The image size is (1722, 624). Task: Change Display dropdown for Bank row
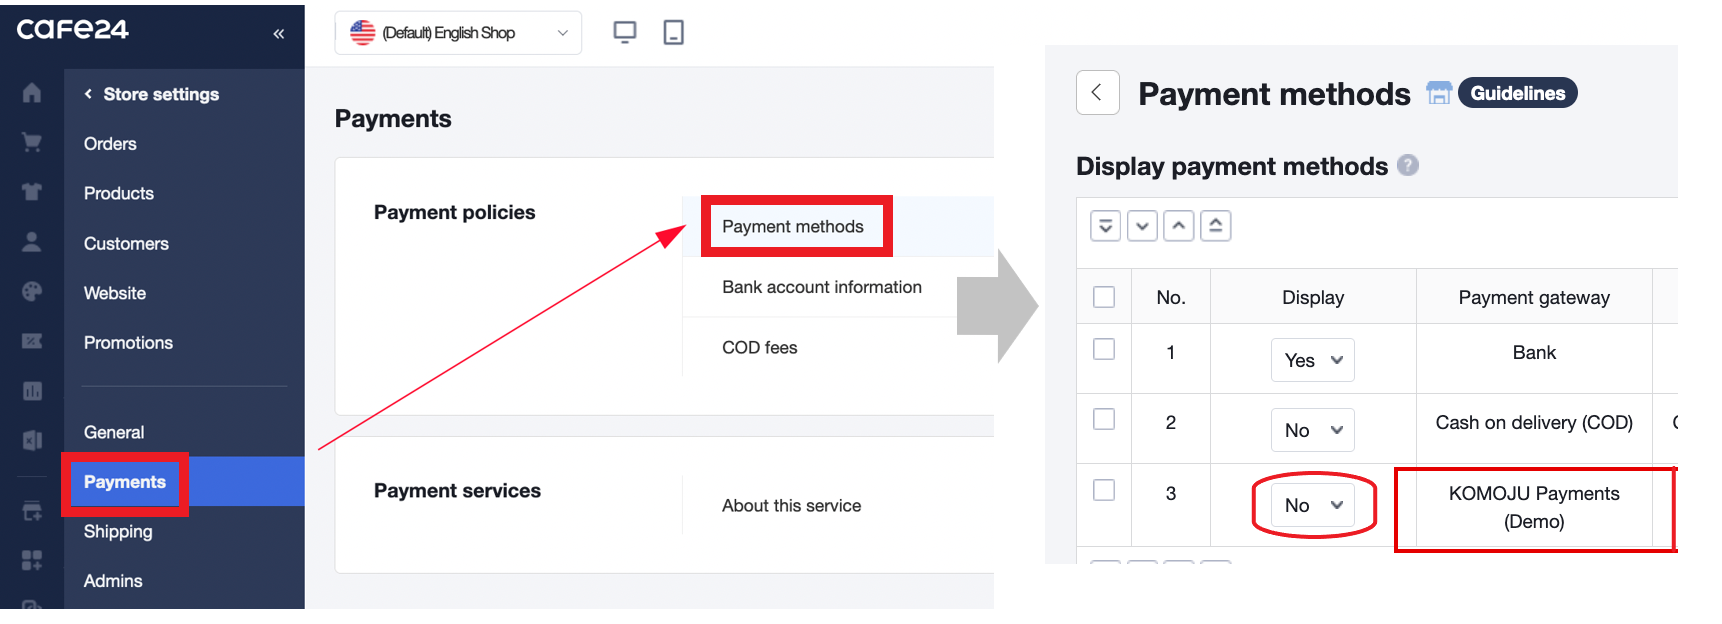tap(1313, 361)
